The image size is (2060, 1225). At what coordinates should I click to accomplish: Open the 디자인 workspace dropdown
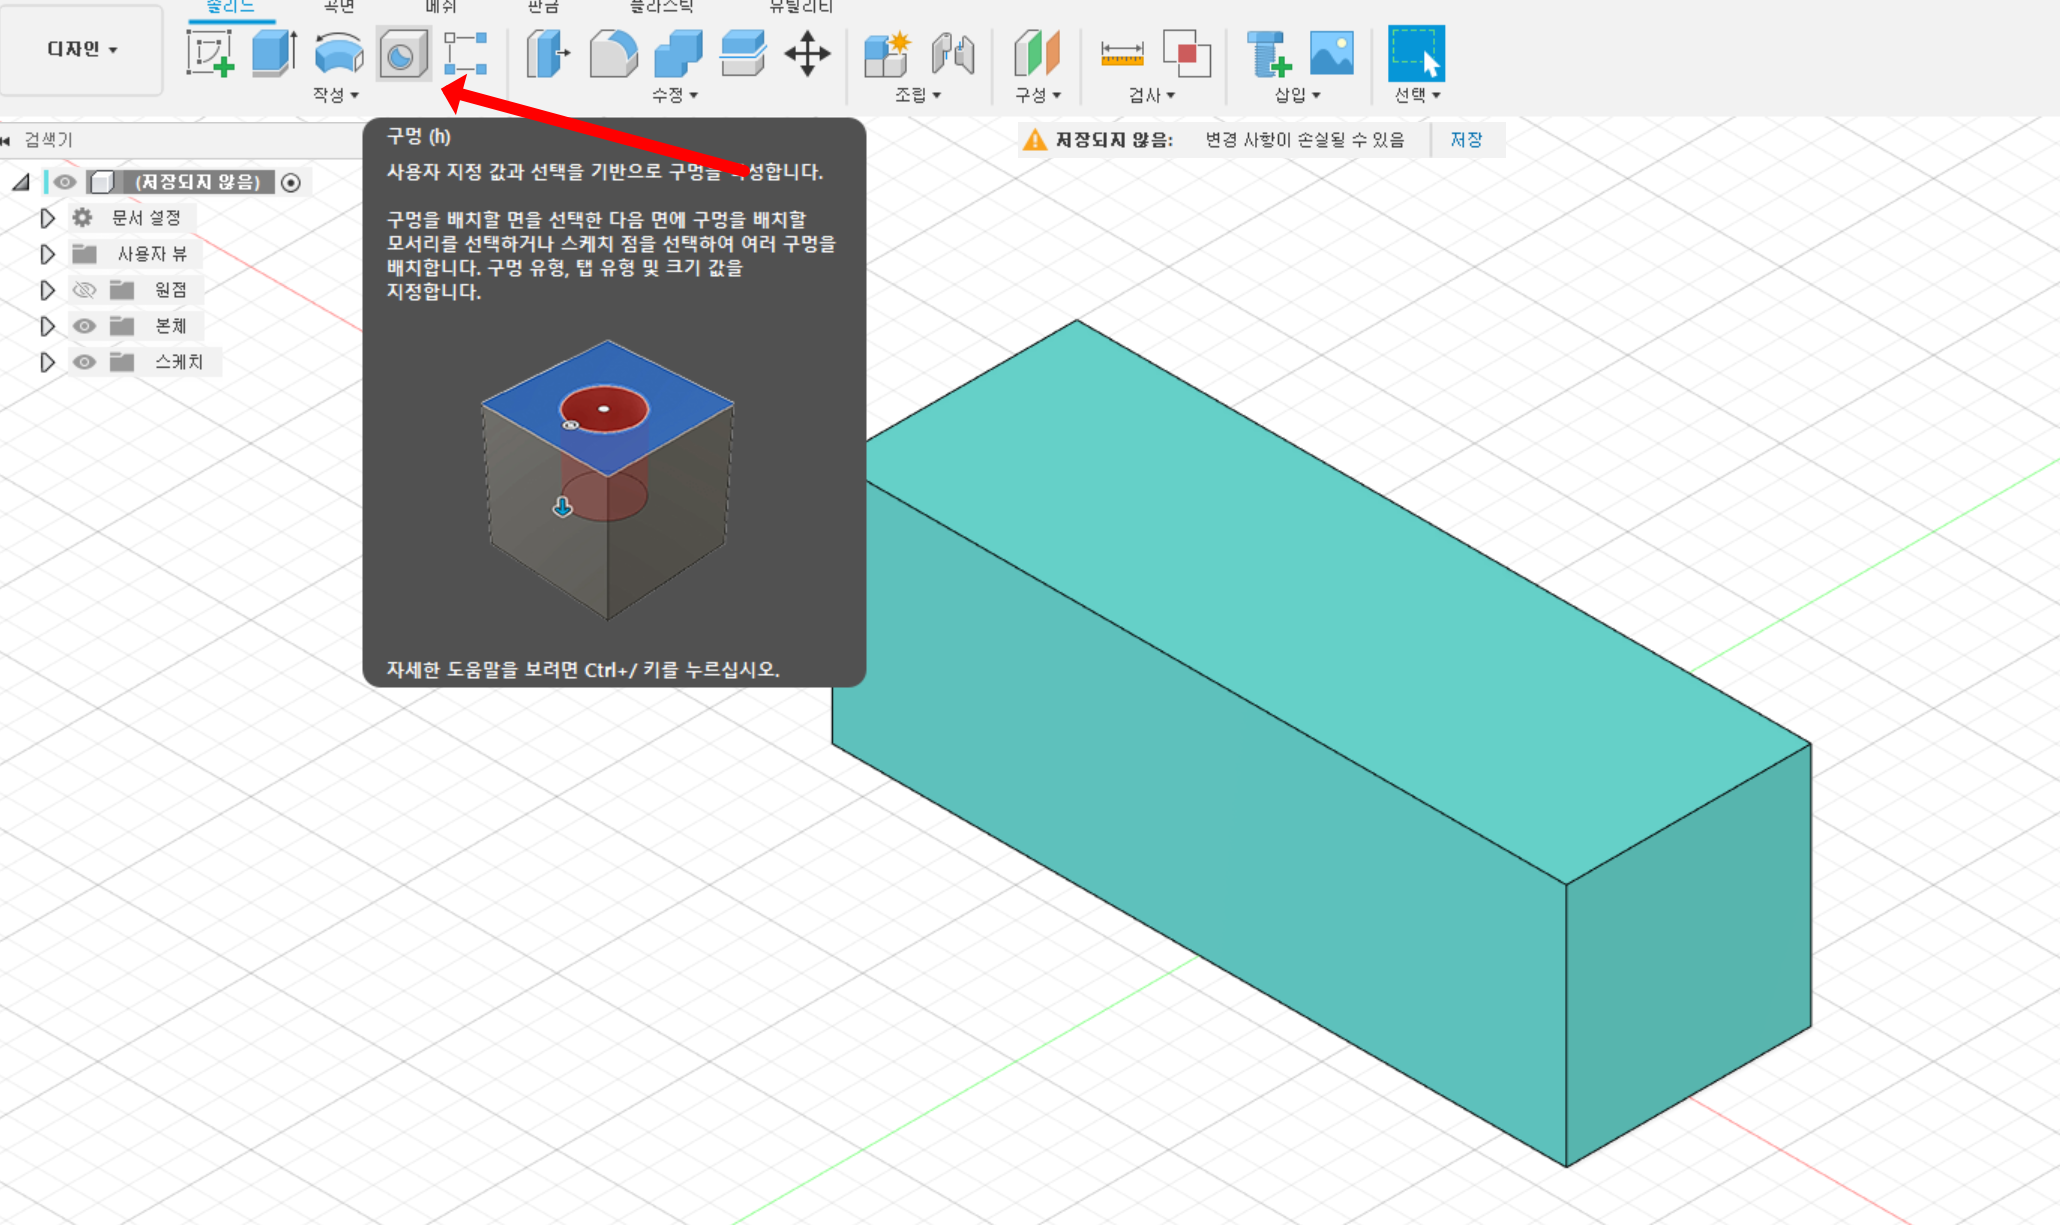pyautogui.click(x=82, y=49)
